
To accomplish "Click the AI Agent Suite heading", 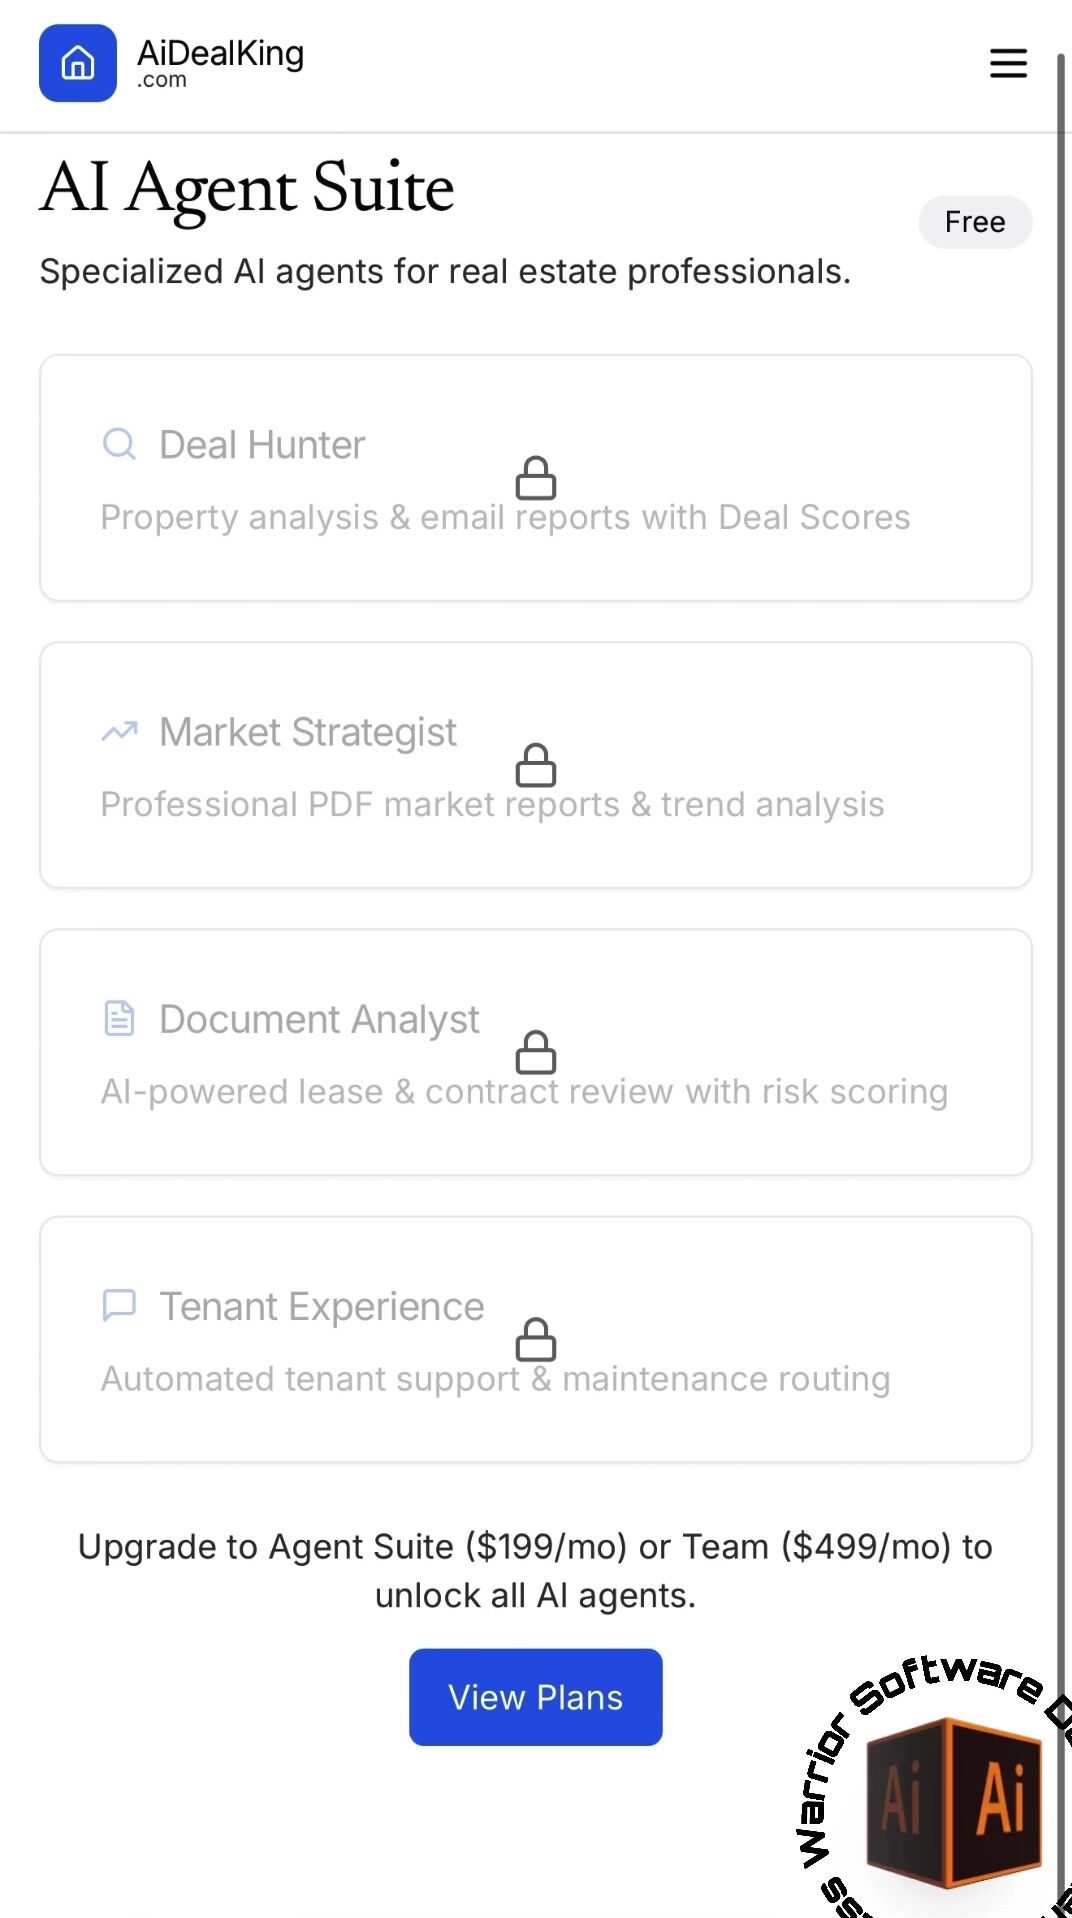I will point(247,187).
